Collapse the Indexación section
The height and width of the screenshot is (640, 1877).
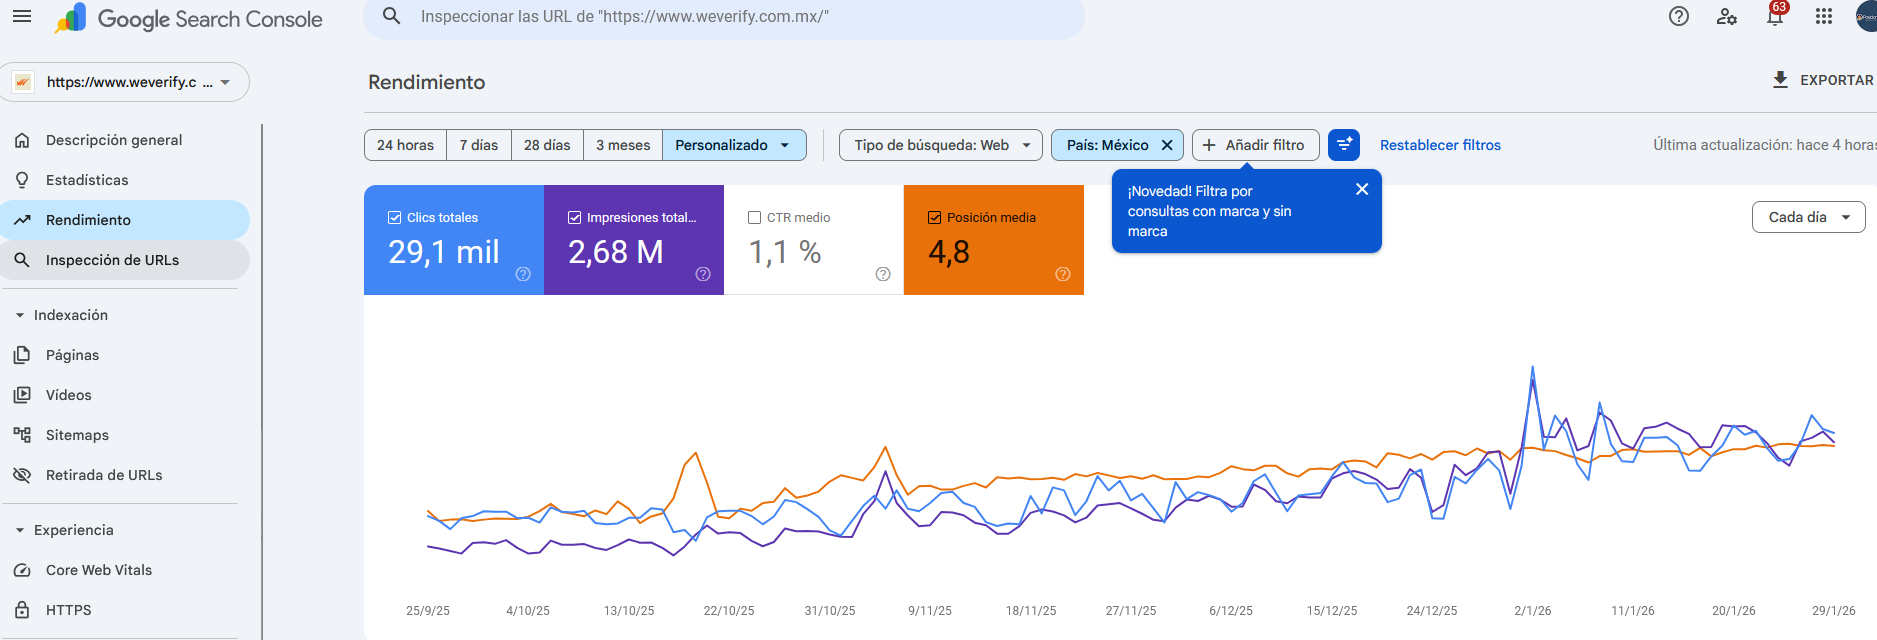click(20, 315)
